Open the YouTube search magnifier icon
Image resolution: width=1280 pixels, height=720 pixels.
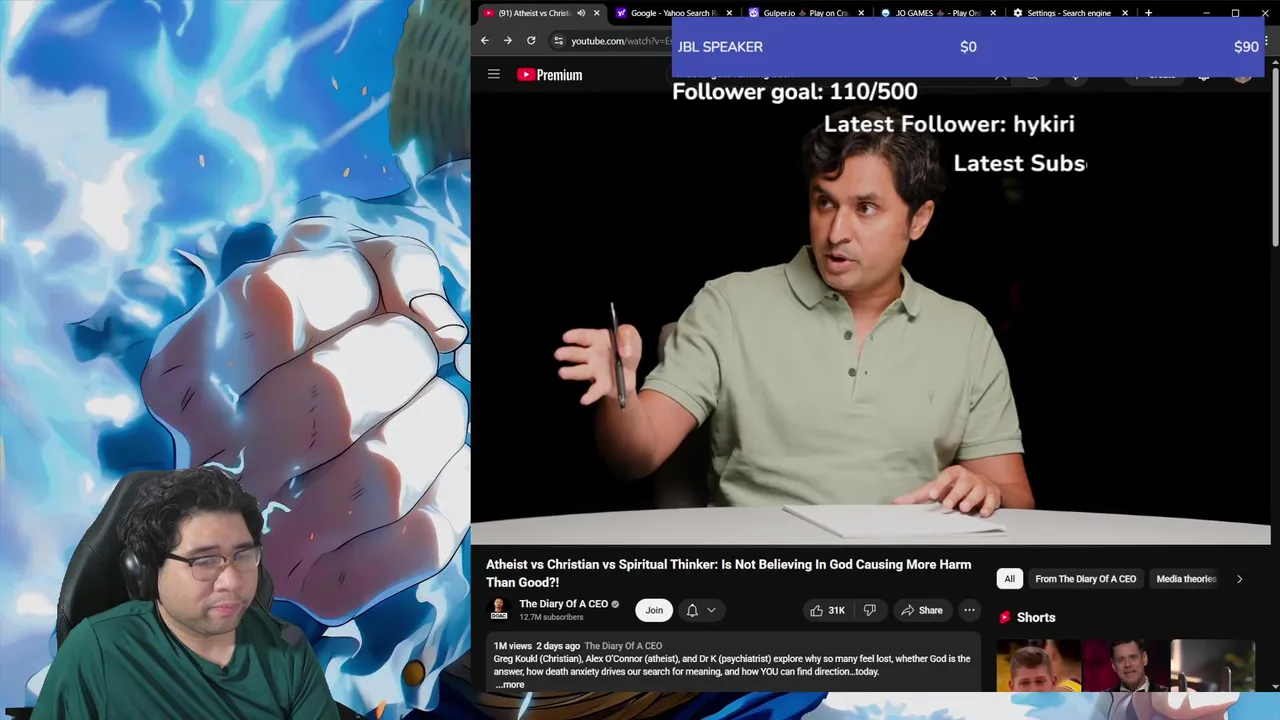(1032, 75)
